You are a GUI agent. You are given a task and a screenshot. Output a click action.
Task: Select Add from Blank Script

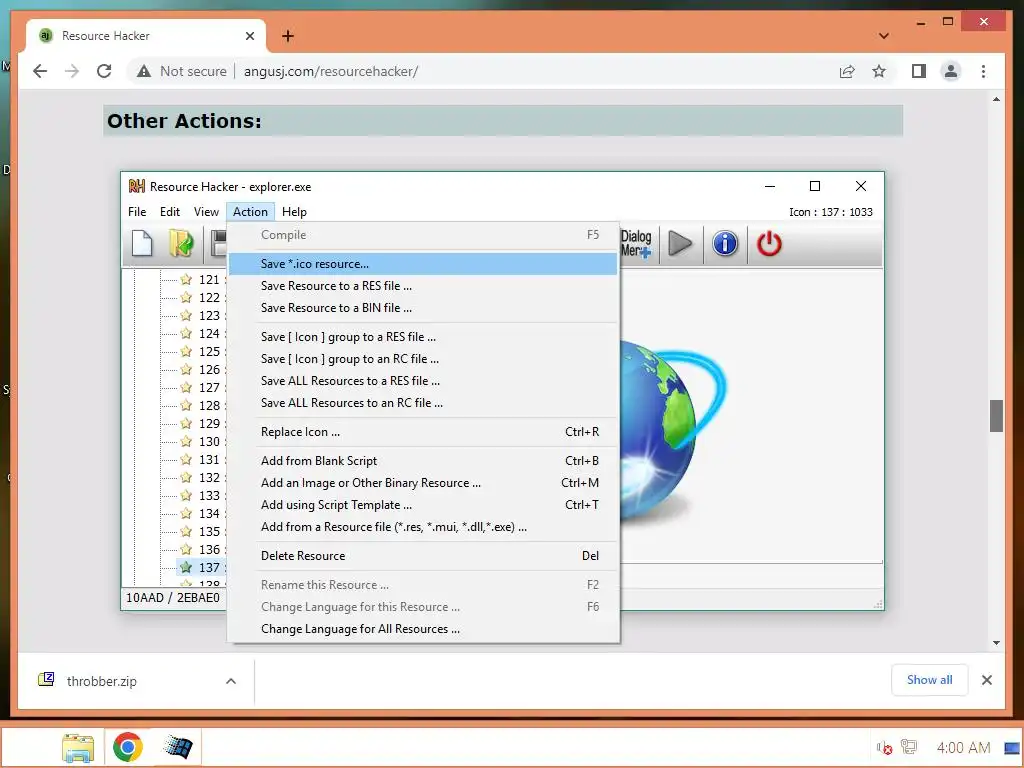(x=423, y=461)
